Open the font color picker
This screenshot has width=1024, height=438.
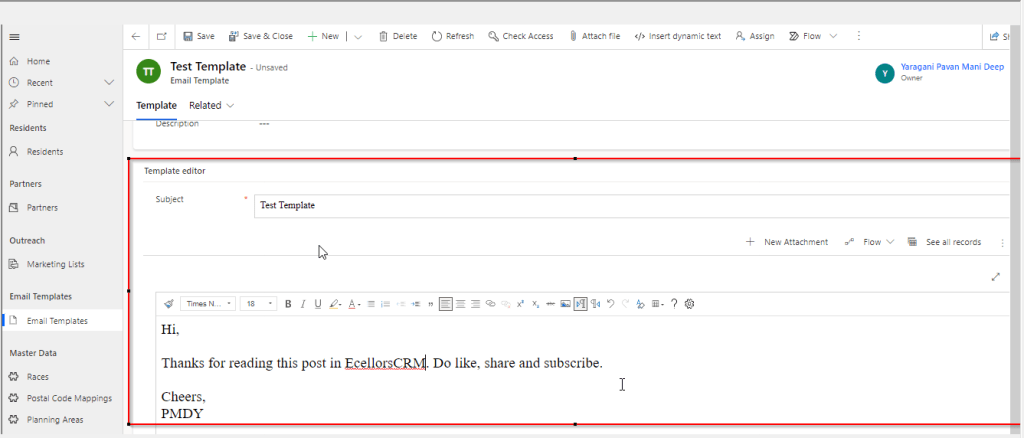[x=354, y=304]
